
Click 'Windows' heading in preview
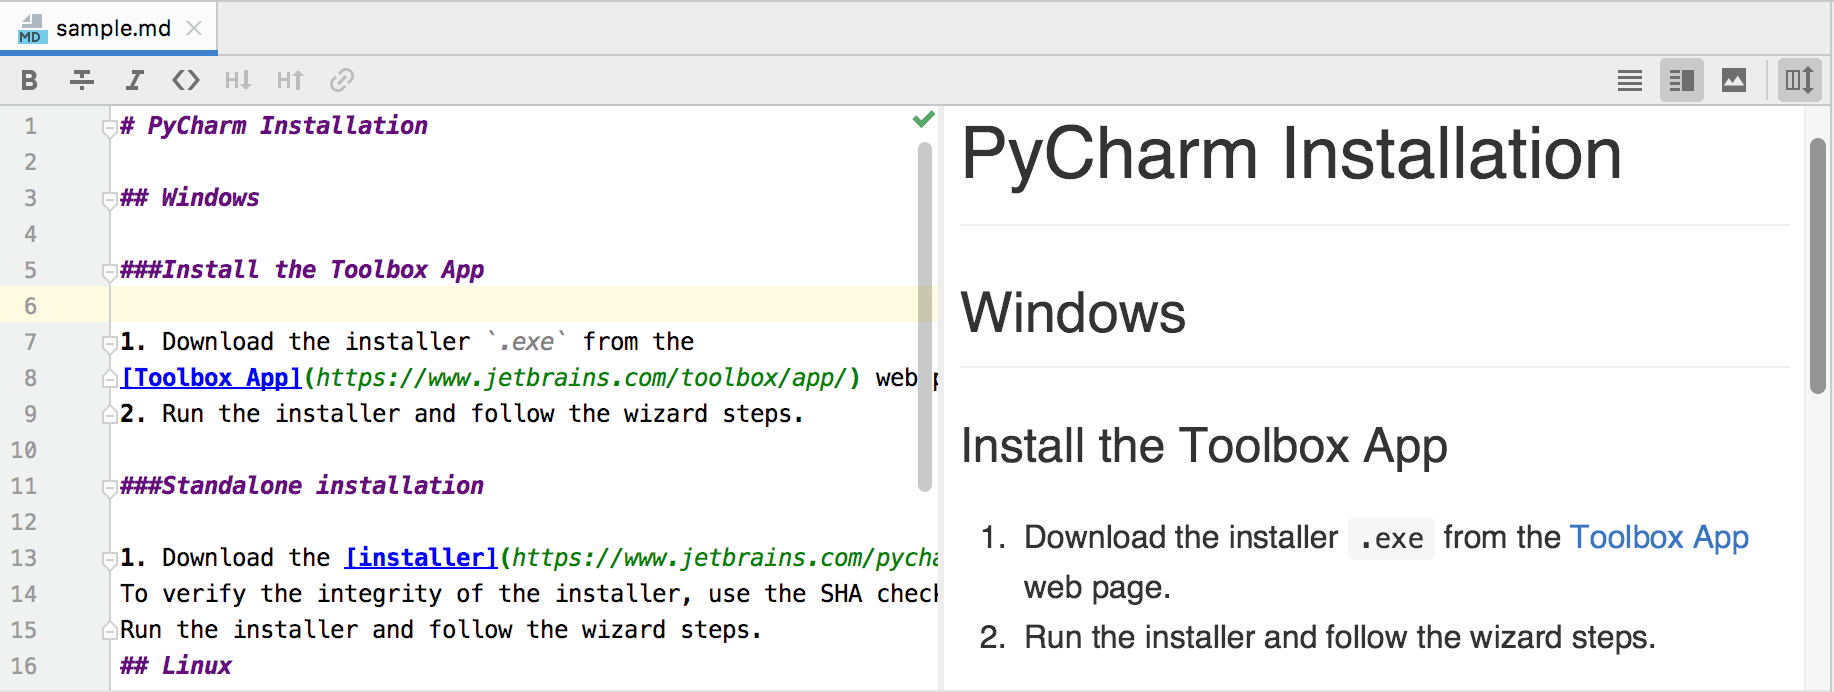(1073, 313)
